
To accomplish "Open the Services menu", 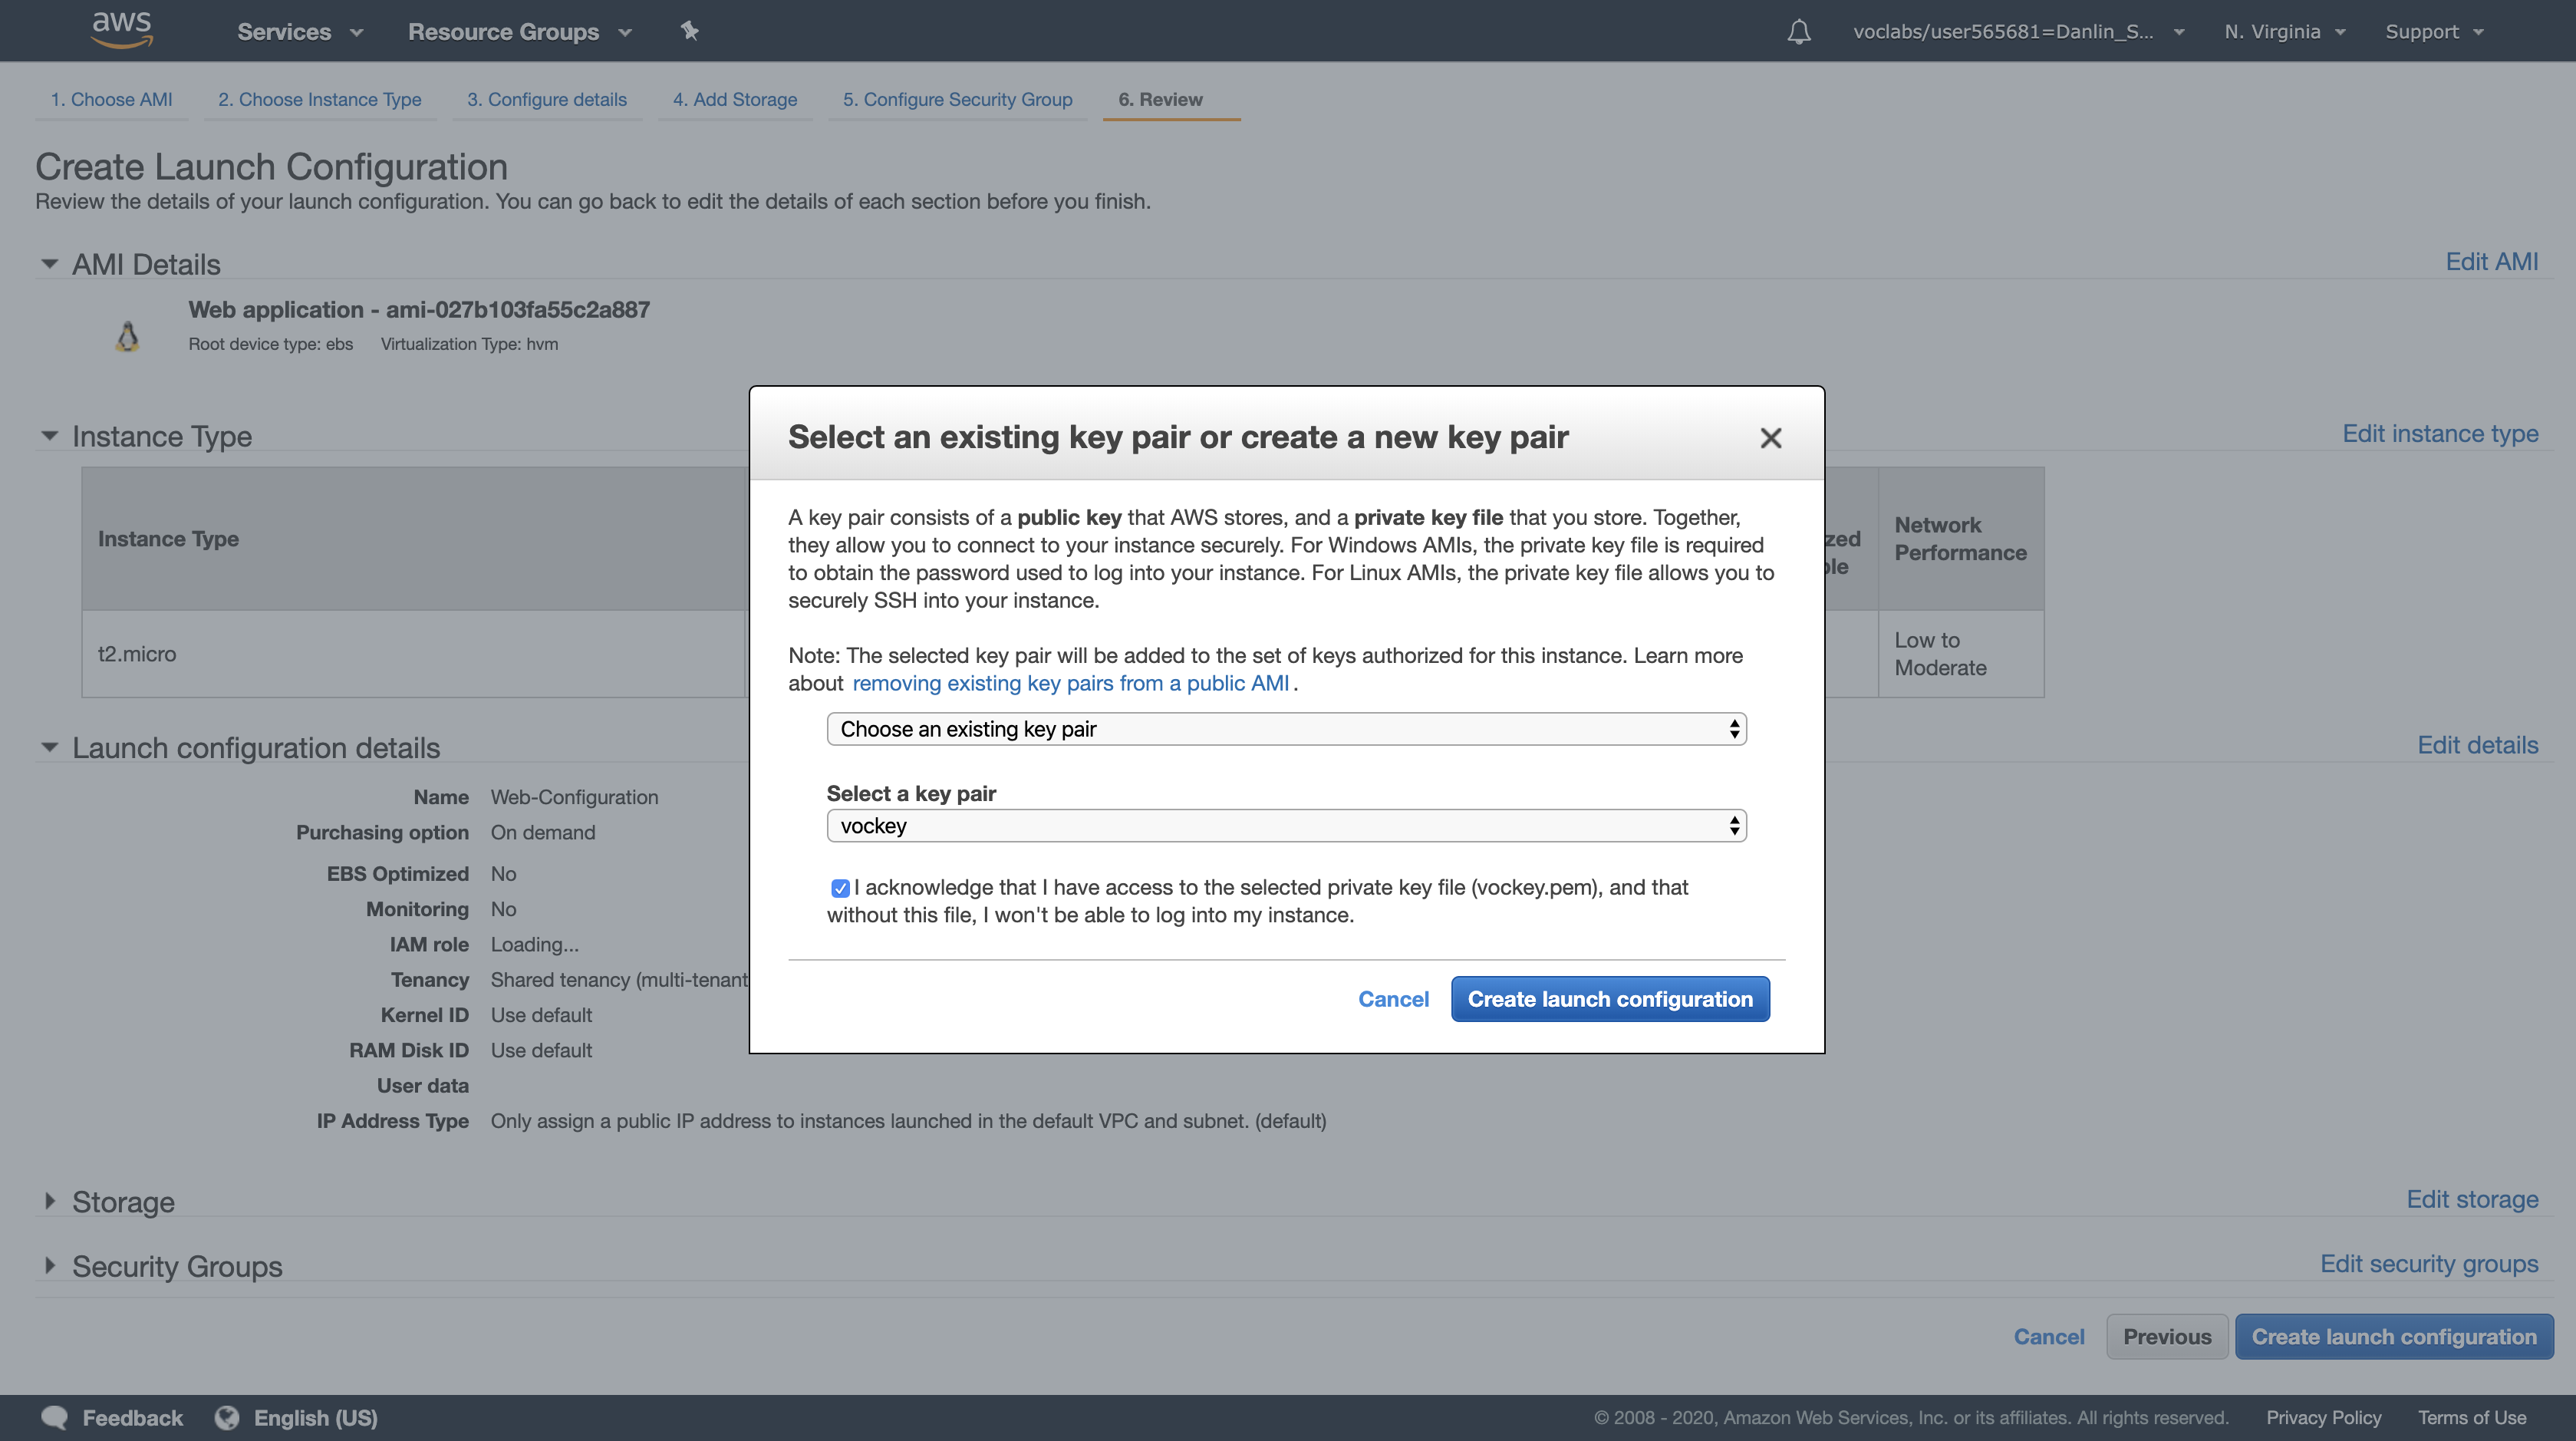I will tap(299, 32).
